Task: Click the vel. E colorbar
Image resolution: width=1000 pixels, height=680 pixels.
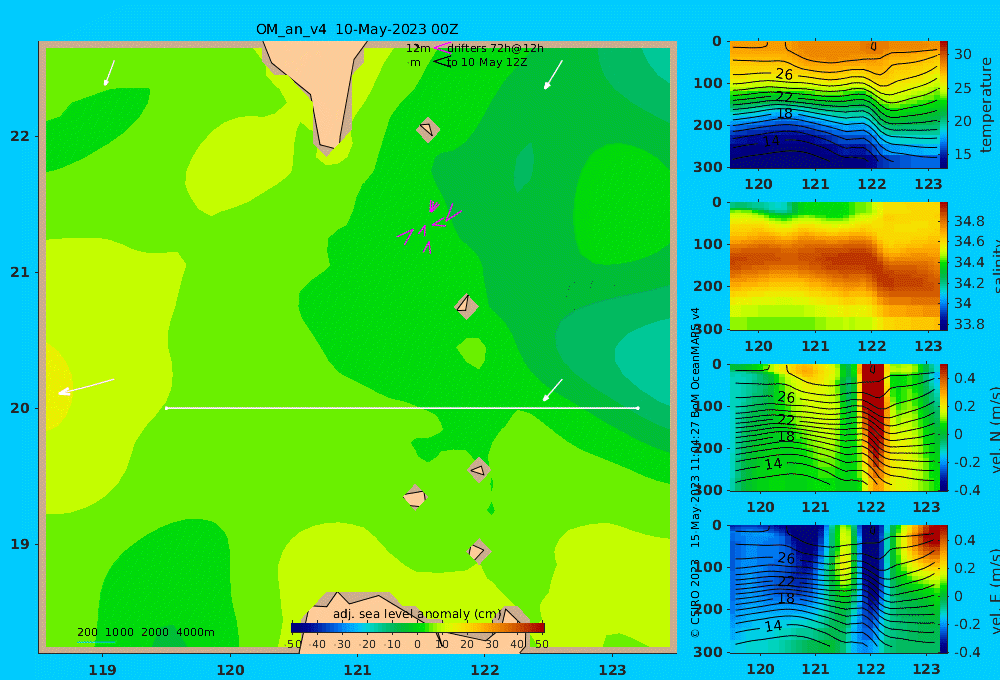Action: (943, 589)
